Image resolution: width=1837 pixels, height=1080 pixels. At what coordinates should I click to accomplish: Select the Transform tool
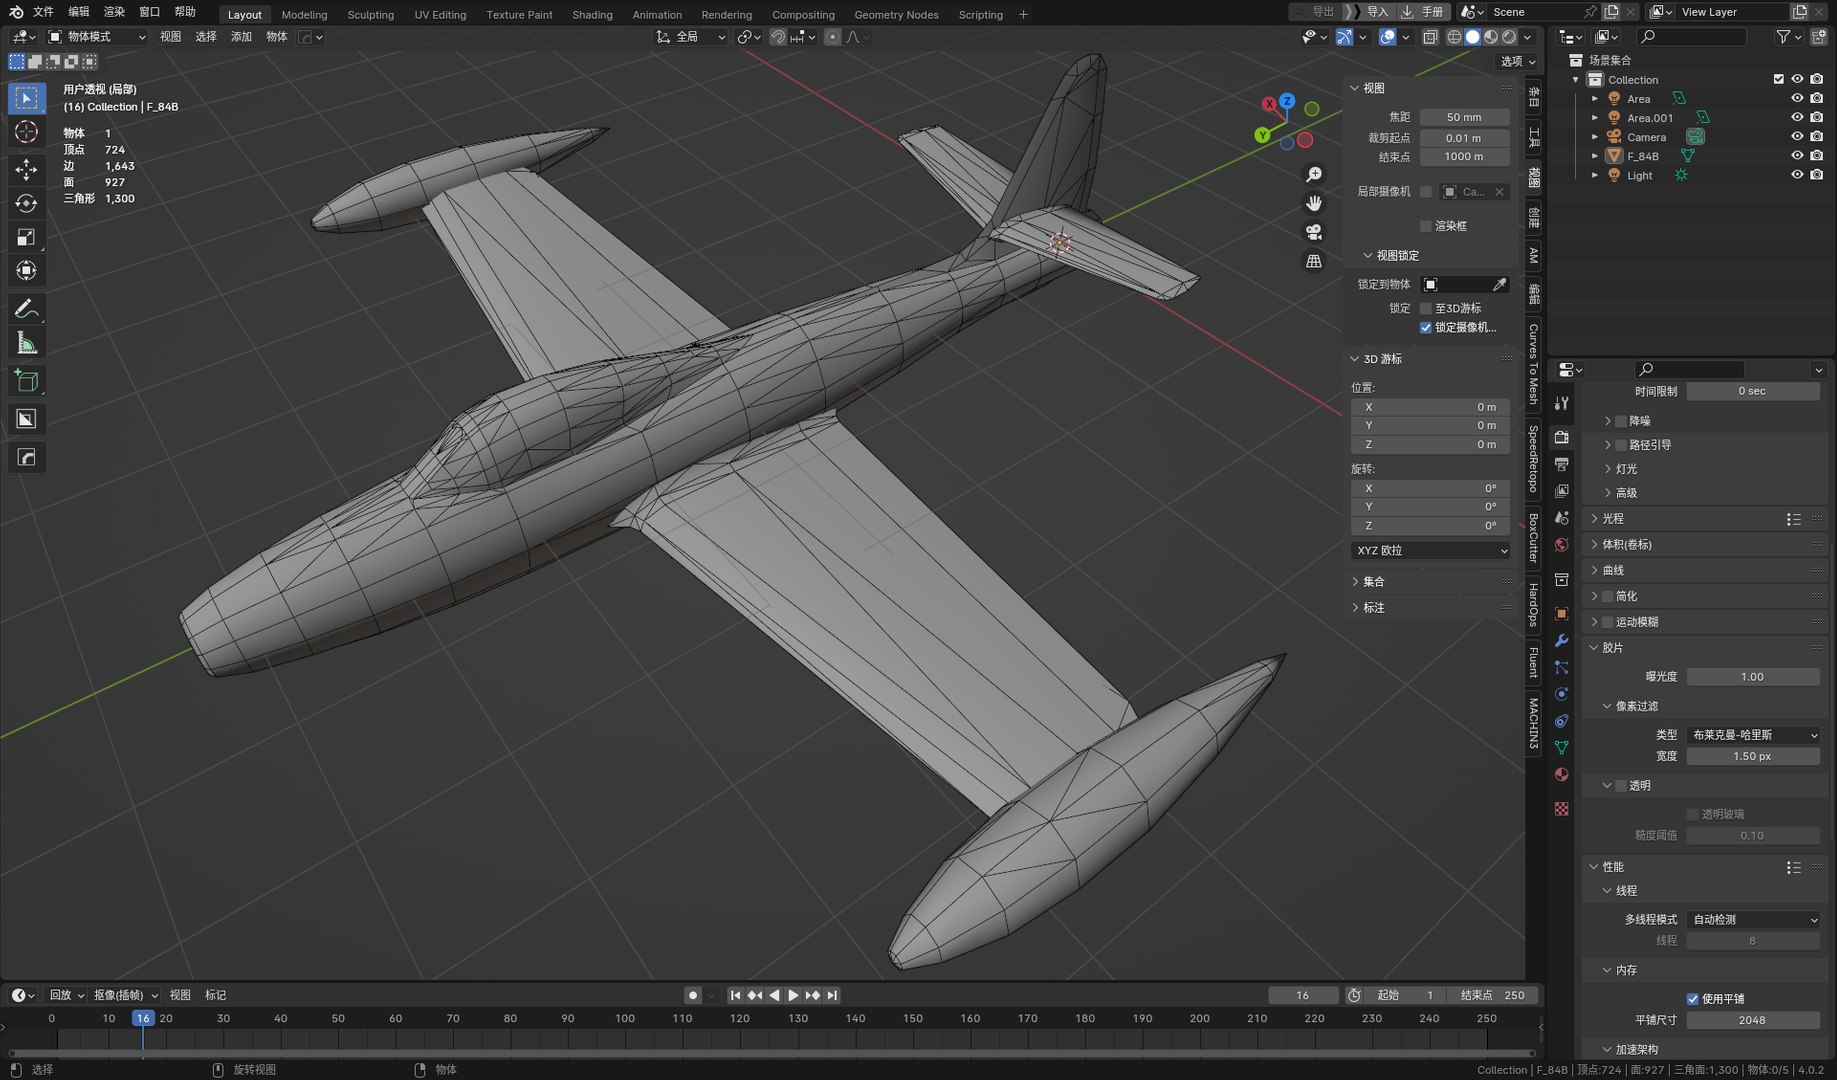(x=27, y=271)
